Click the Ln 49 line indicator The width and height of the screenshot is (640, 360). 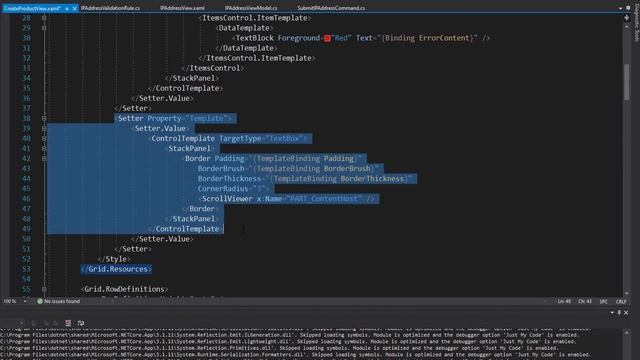pos(564,301)
